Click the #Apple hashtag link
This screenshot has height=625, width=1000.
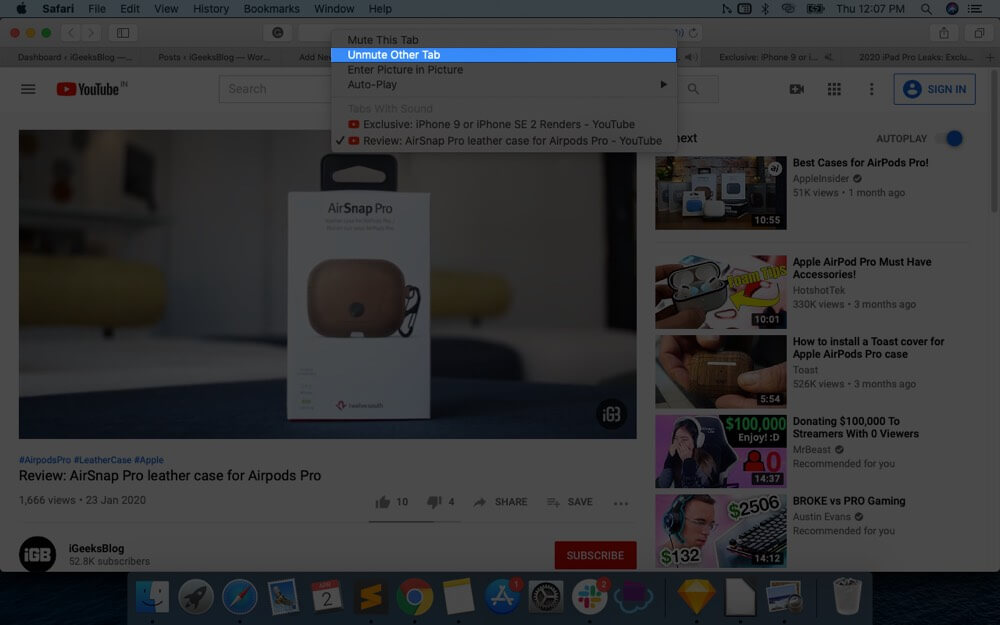tap(149, 460)
